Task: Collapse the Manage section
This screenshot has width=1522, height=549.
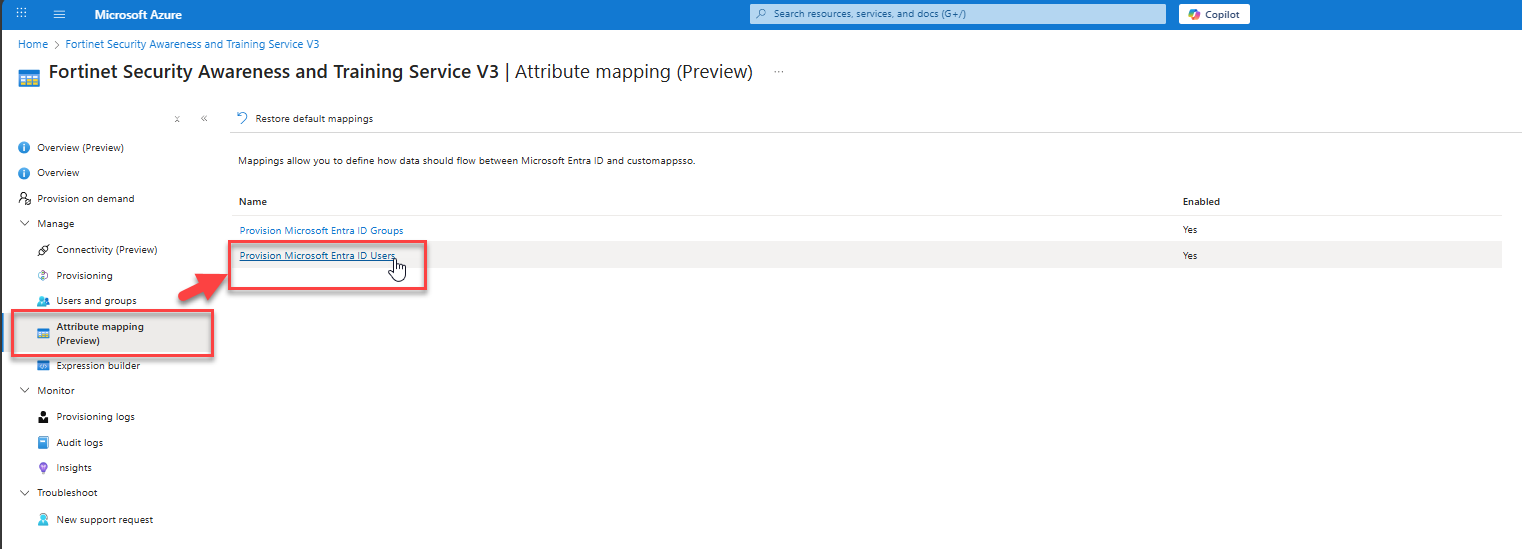Action: tap(24, 224)
